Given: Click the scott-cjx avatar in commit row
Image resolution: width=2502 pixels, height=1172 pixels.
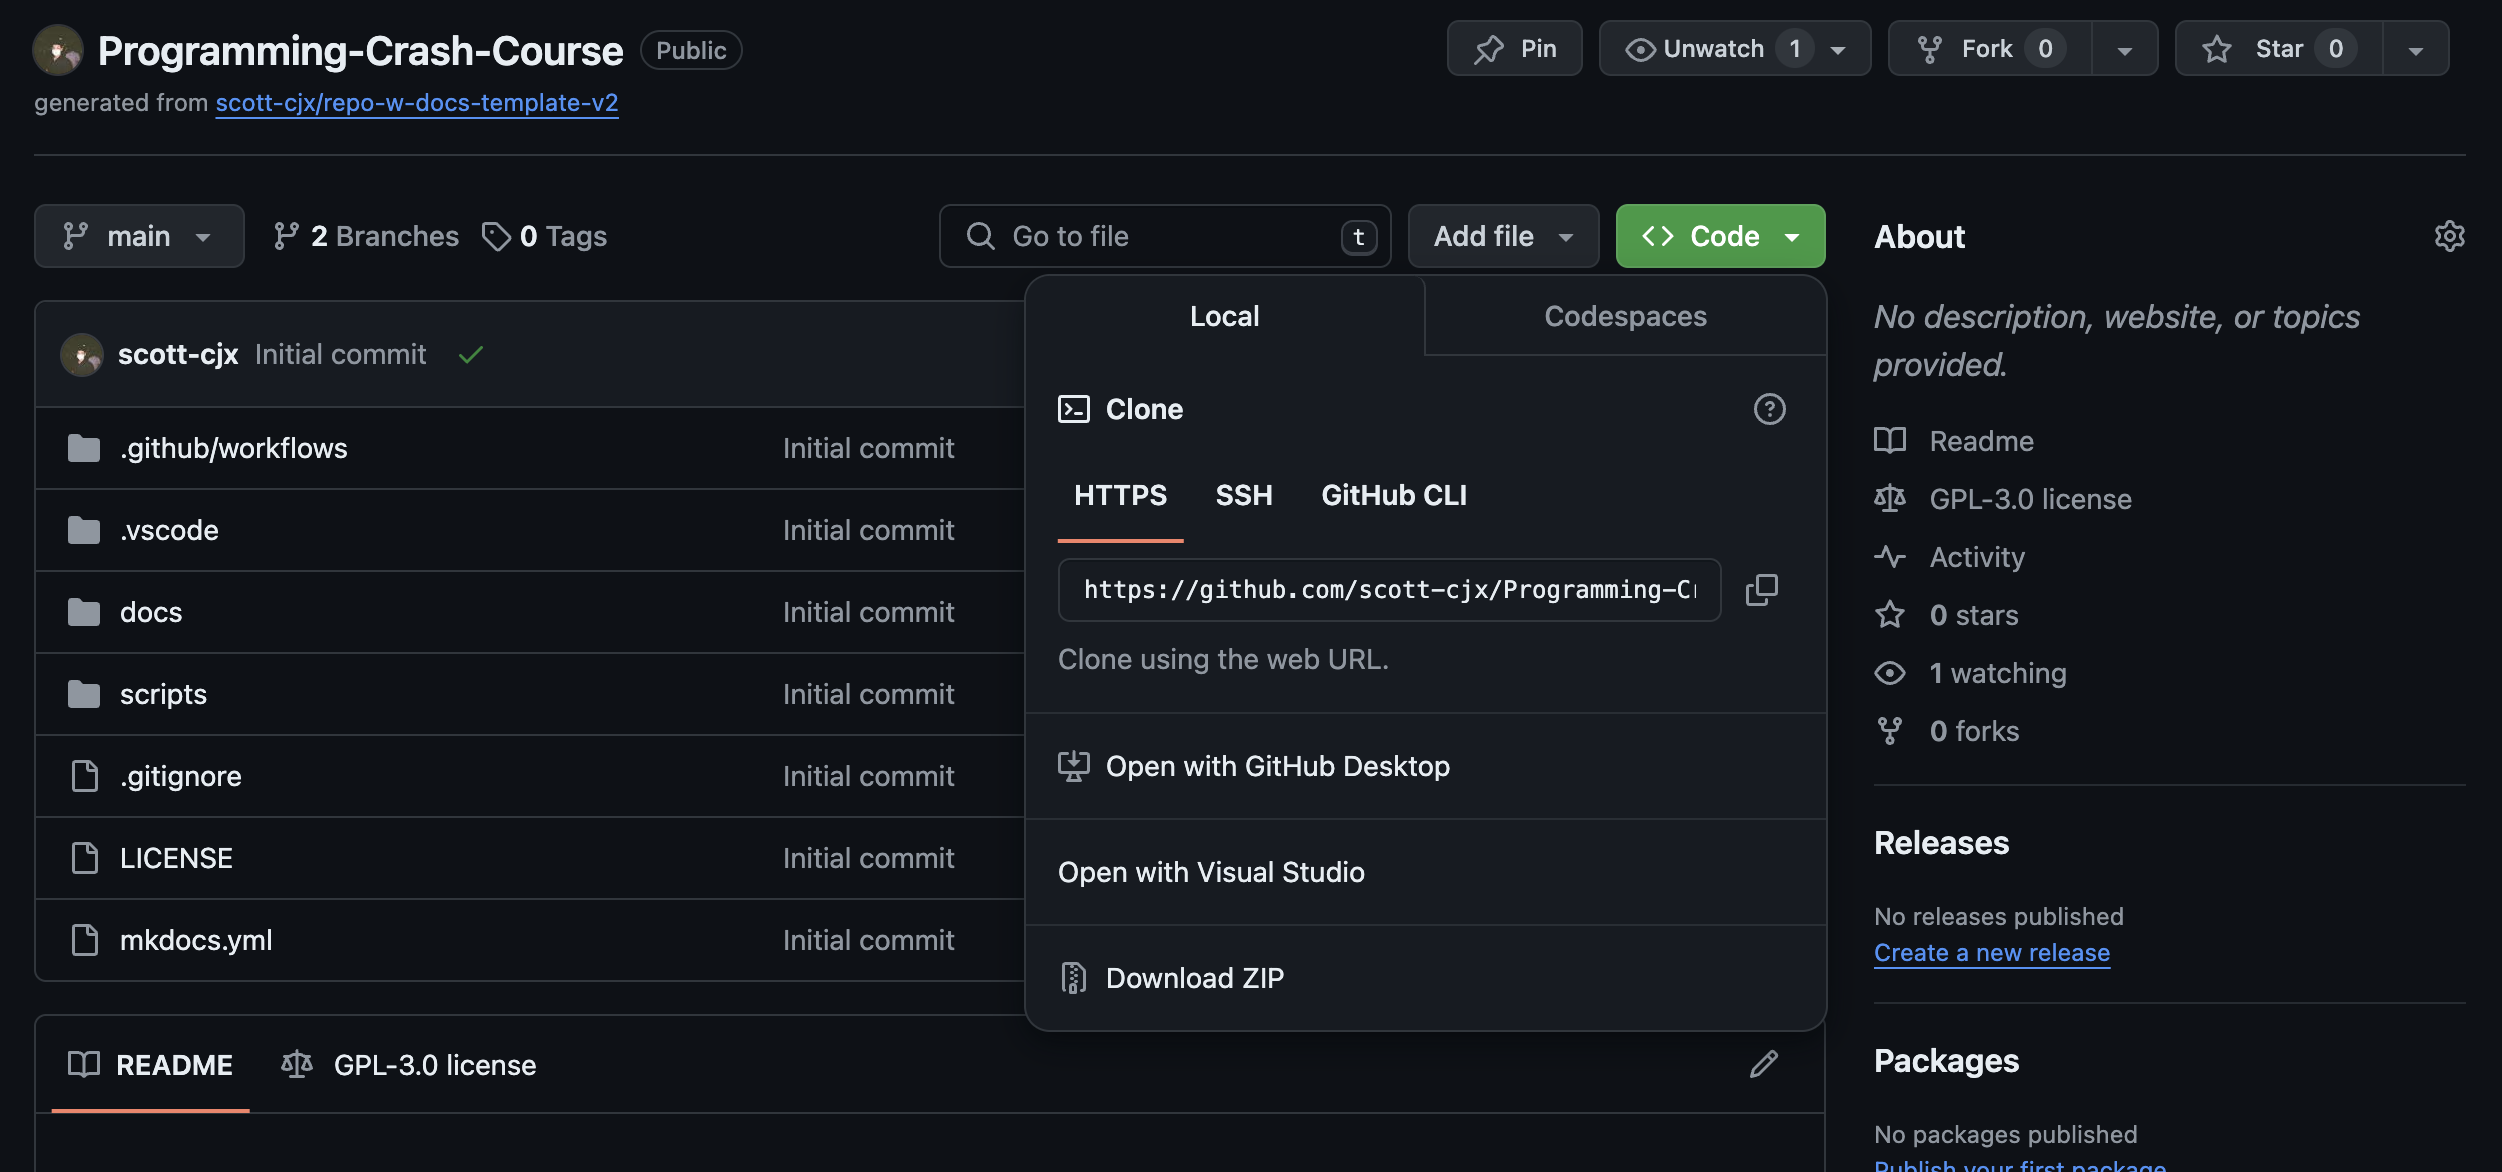Looking at the screenshot, I should click(x=83, y=353).
